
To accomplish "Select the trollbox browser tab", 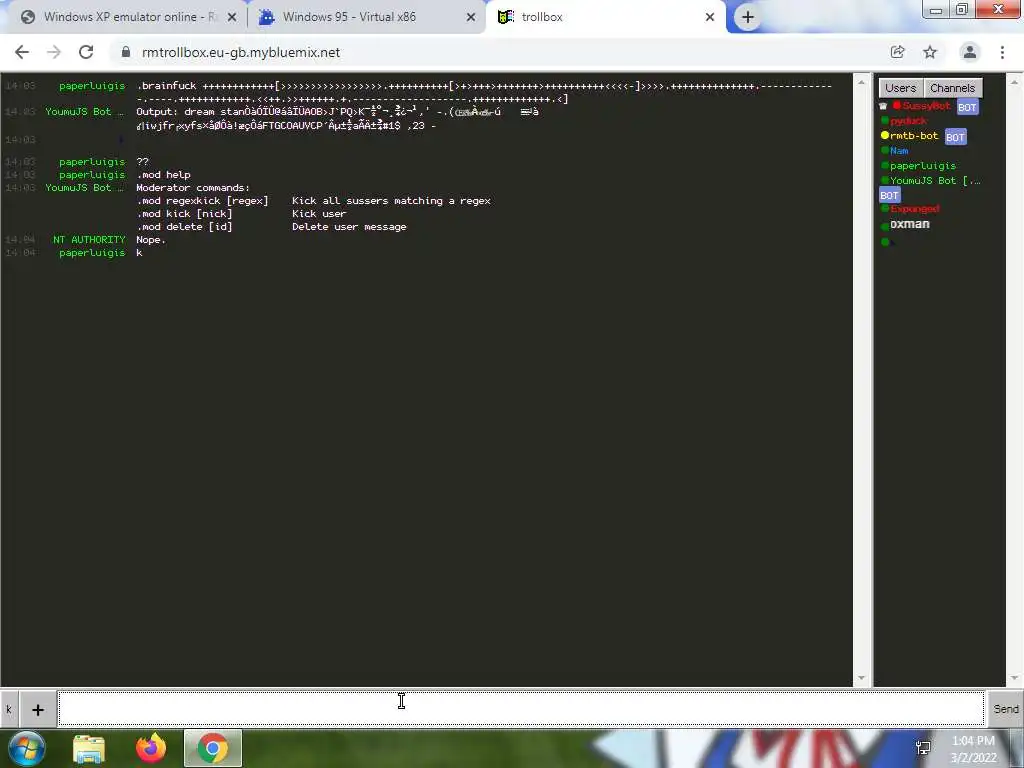I will pyautogui.click(x=604, y=17).
